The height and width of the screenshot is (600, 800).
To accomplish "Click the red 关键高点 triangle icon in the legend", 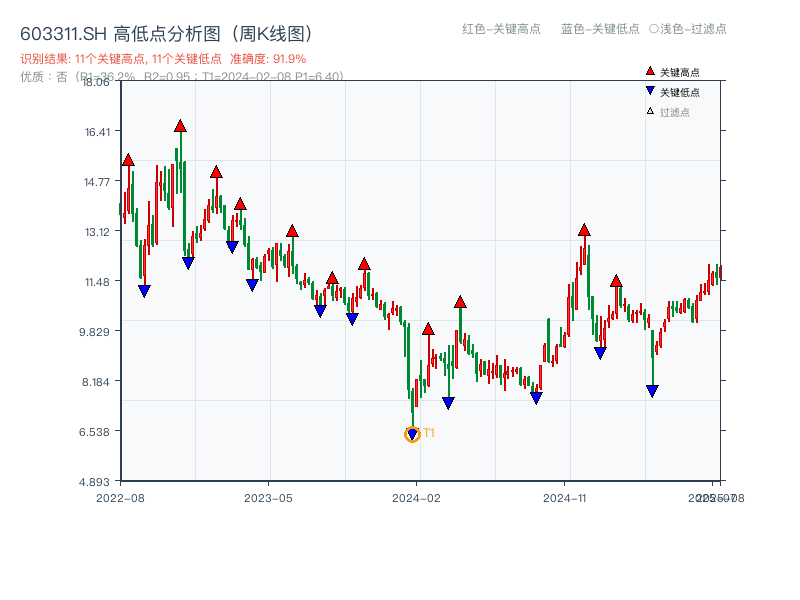I will (649, 71).
